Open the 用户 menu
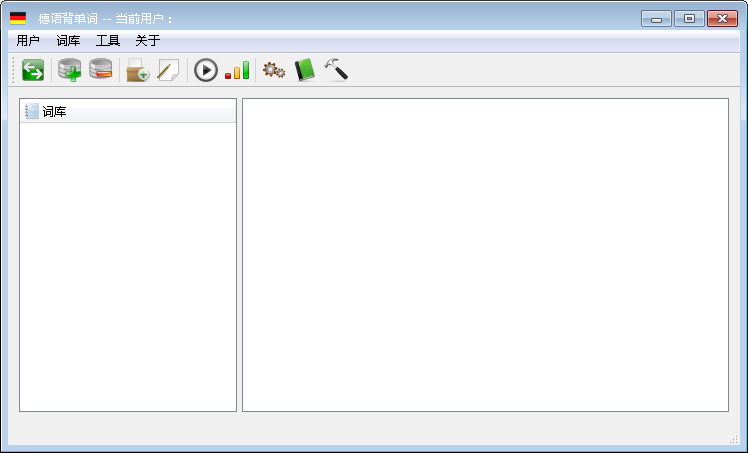 click(28, 41)
